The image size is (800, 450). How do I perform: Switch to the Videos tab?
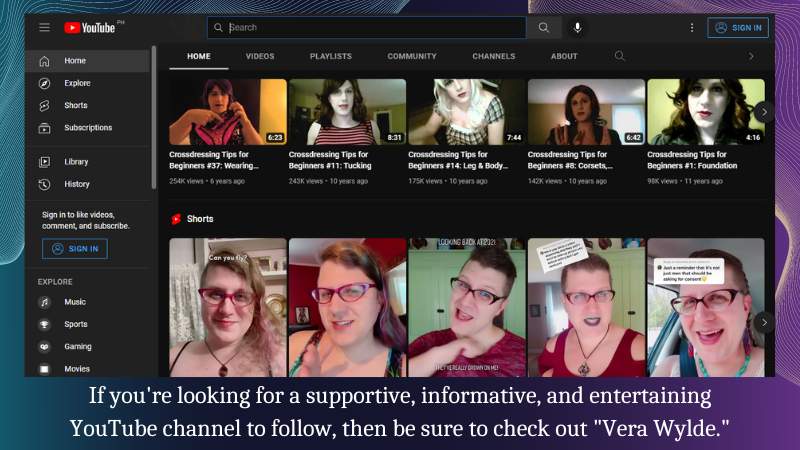click(260, 56)
